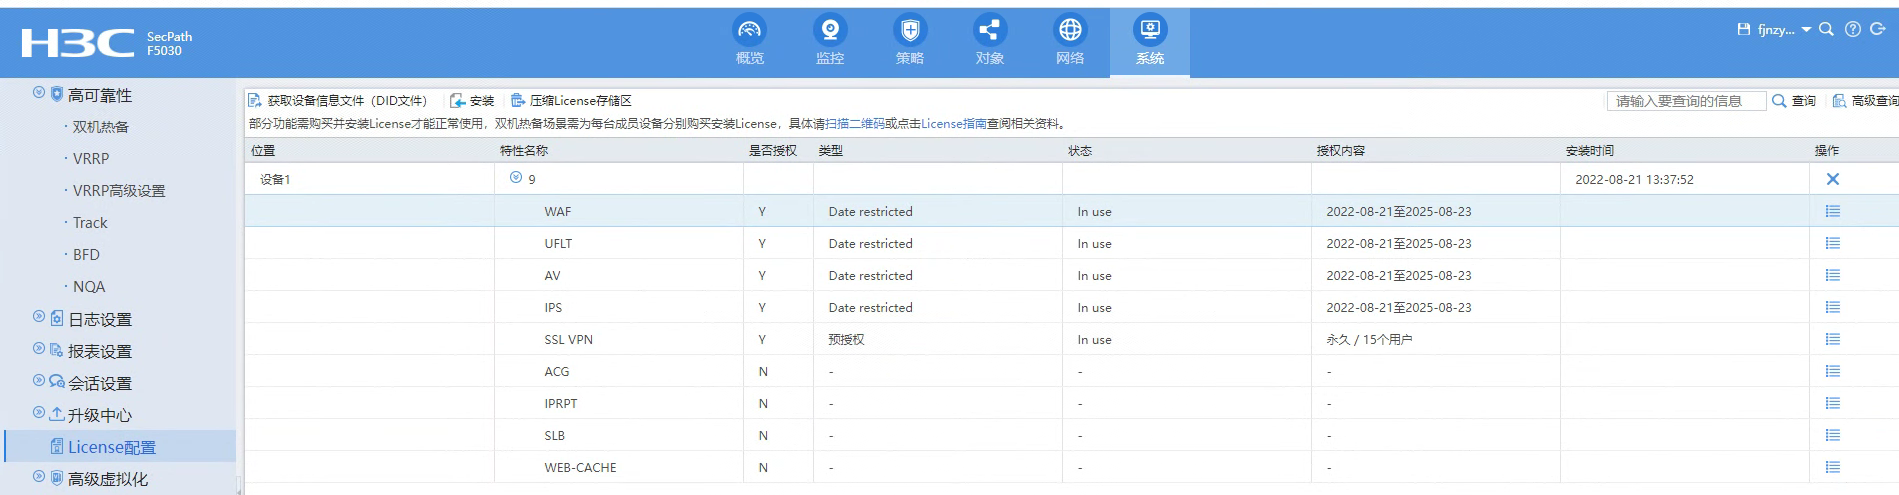Delete 设备1 license with X icon

tap(1832, 179)
